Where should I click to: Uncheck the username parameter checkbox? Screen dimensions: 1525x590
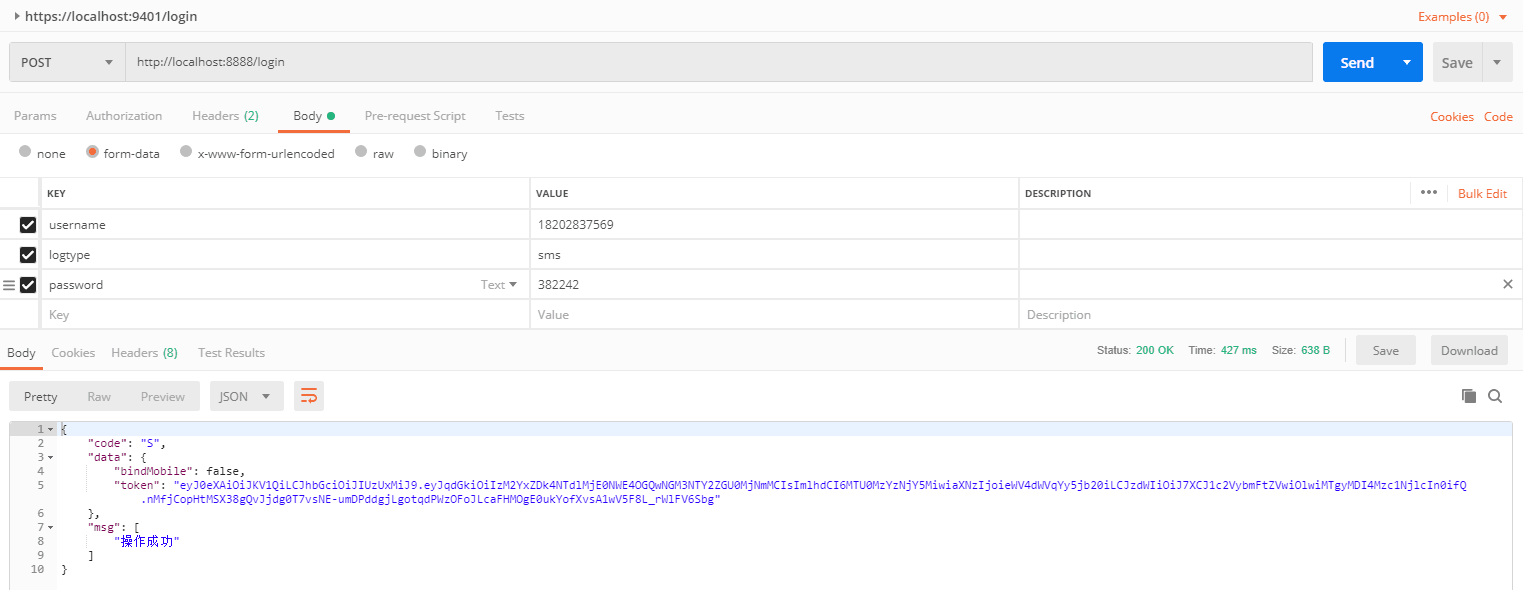(28, 225)
